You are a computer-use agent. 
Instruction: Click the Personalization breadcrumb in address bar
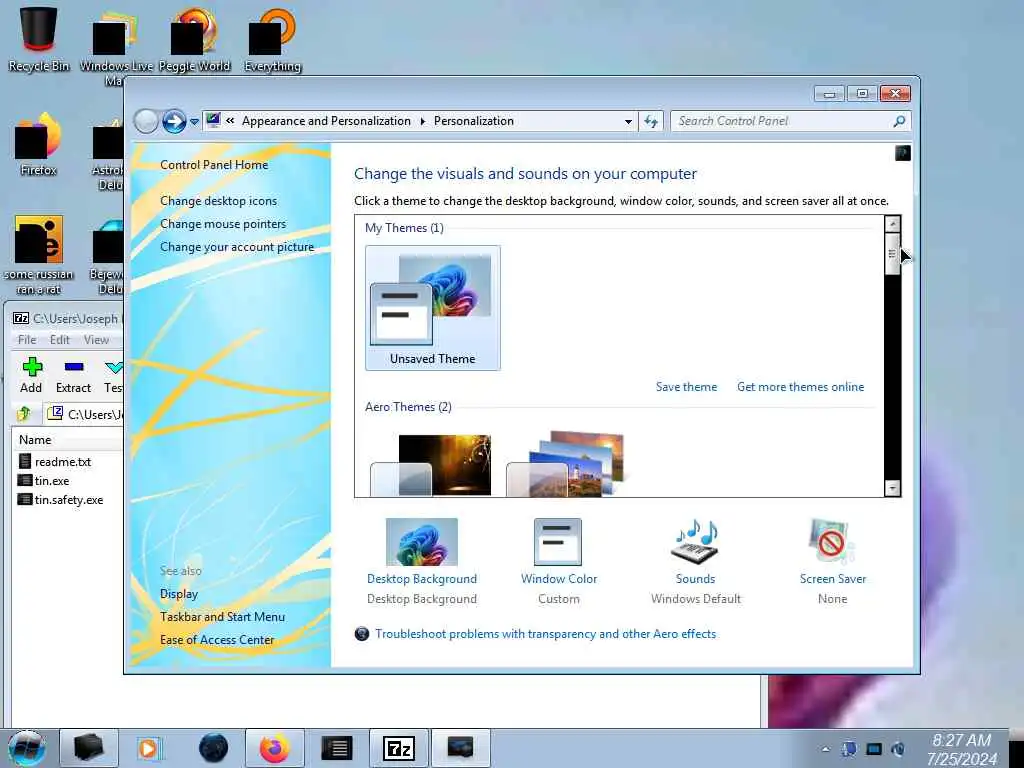474,121
